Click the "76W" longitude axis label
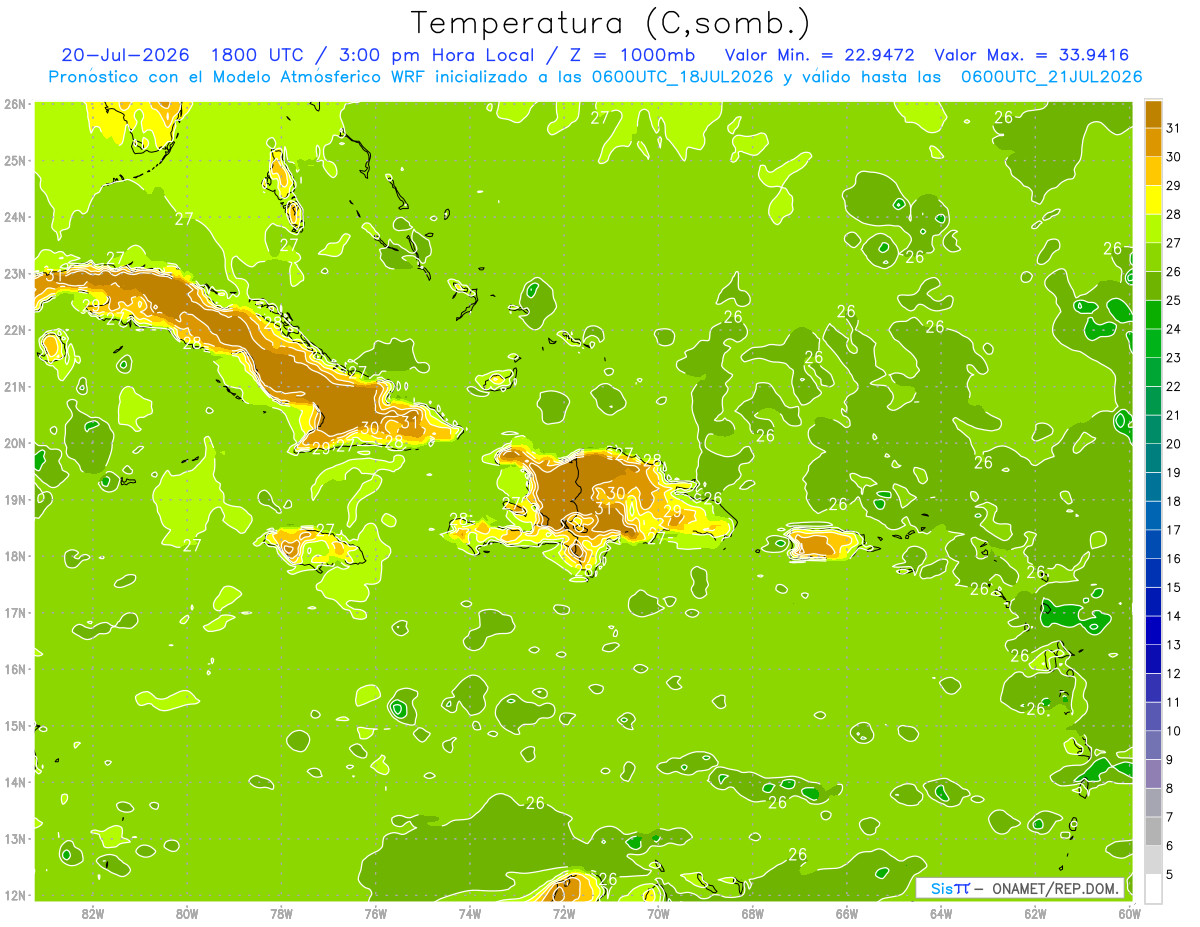This screenshot has width=1200, height=927. point(375,913)
